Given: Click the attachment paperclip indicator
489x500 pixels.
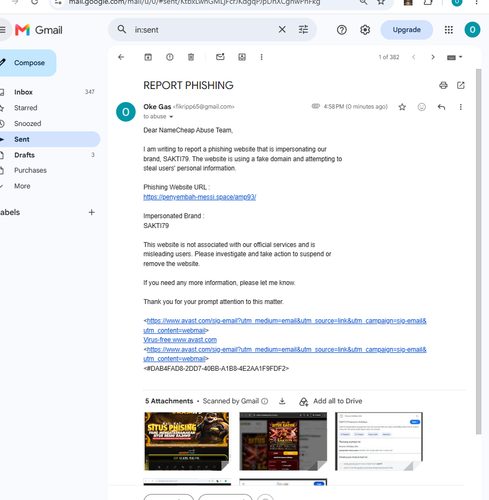Looking at the screenshot, I should [x=315, y=106].
